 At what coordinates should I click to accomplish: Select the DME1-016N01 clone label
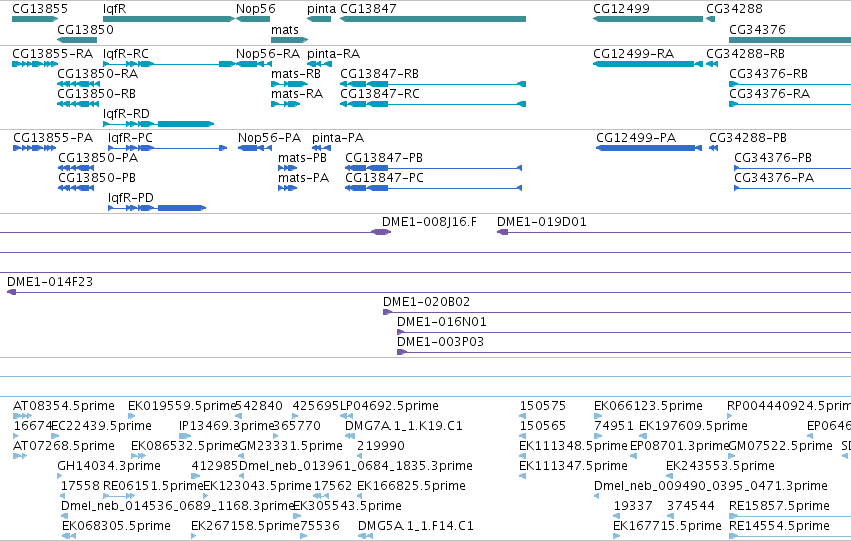coord(442,322)
